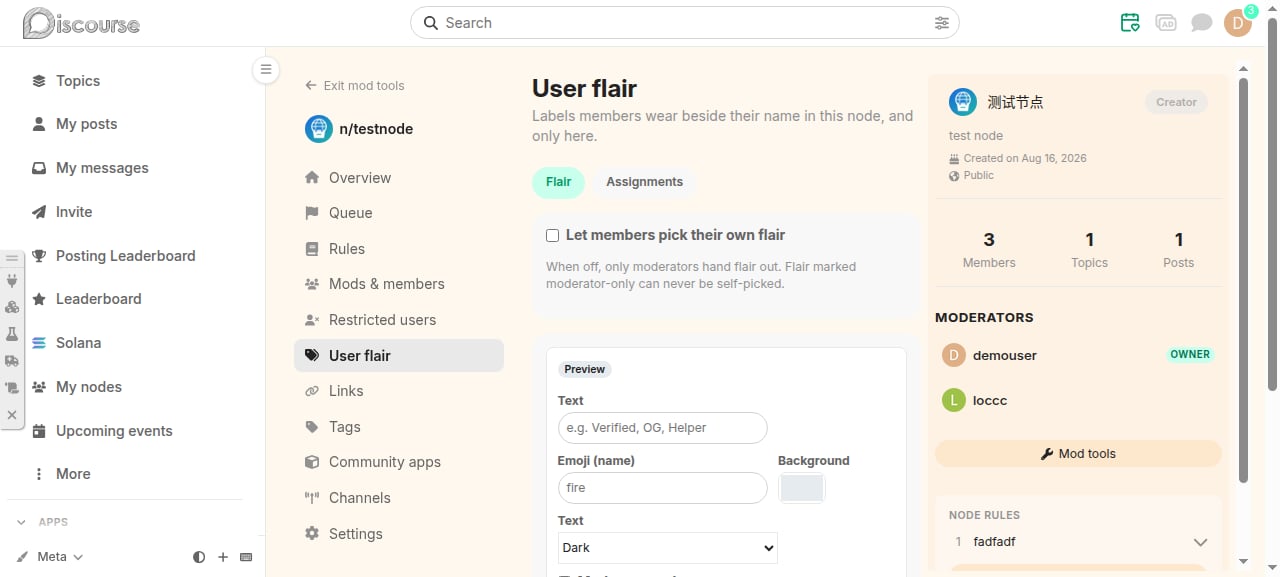Switch to the Assignments tab
Viewport: 1280px width, 577px height.
[644, 182]
